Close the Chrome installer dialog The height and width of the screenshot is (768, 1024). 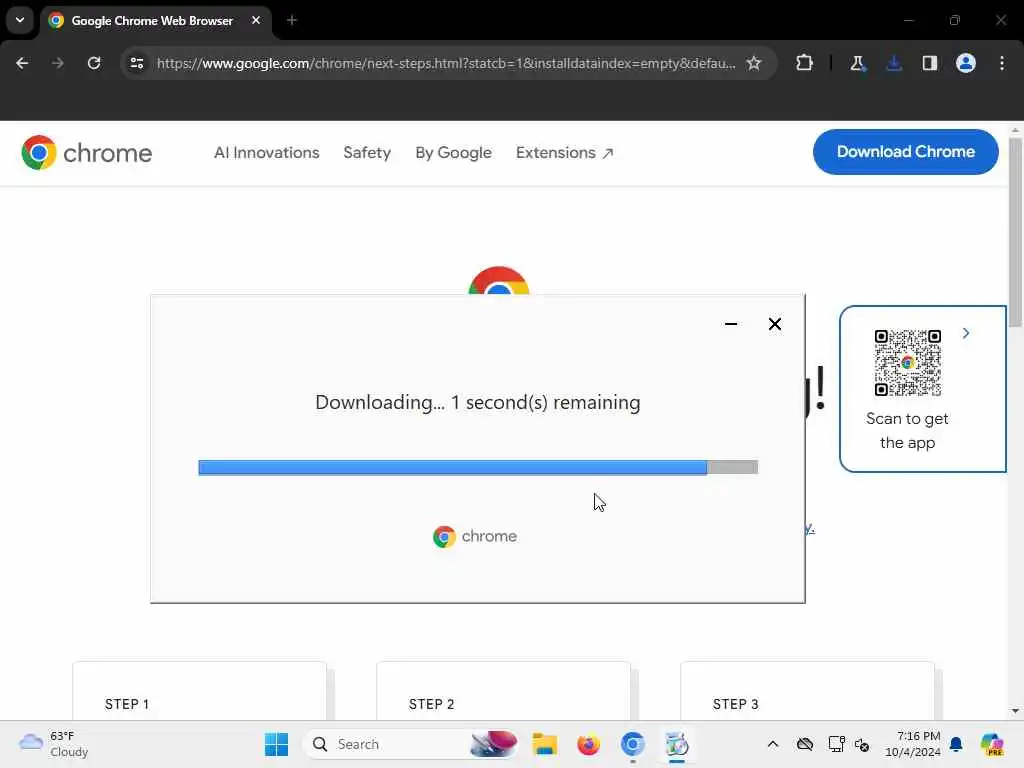click(x=775, y=324)
